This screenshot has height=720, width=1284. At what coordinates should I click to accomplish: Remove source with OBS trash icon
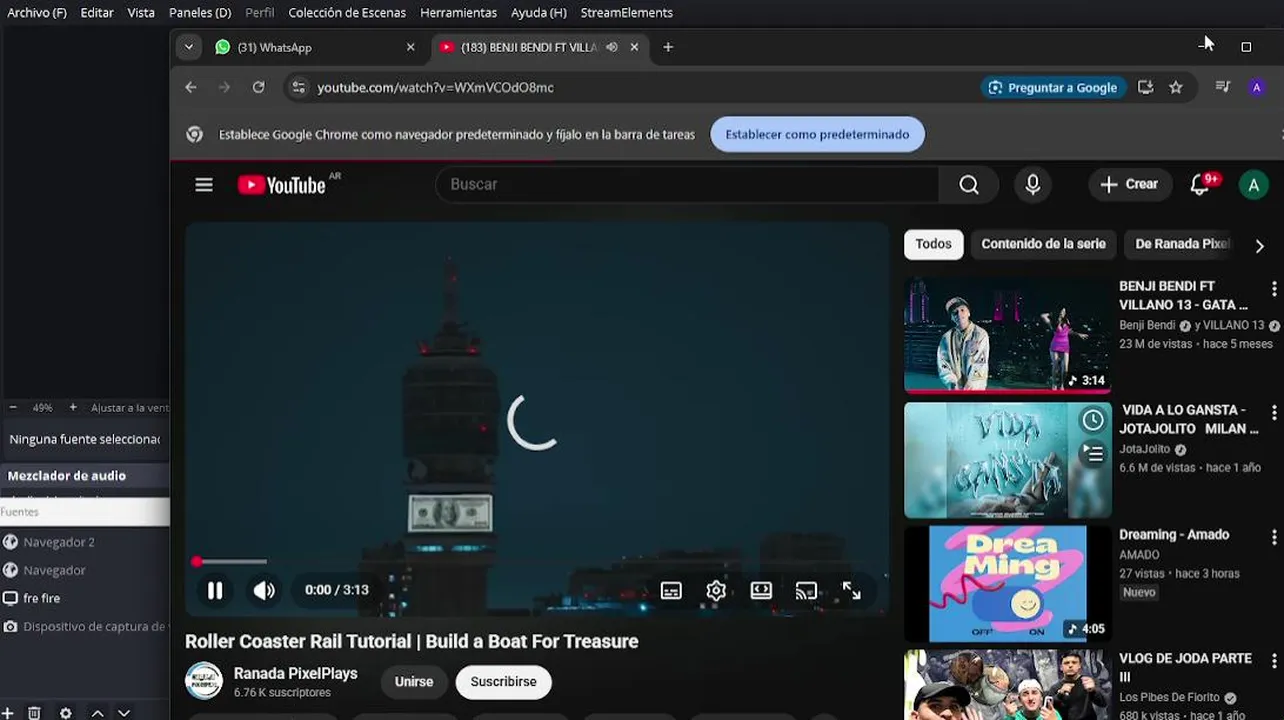(34, 713)
